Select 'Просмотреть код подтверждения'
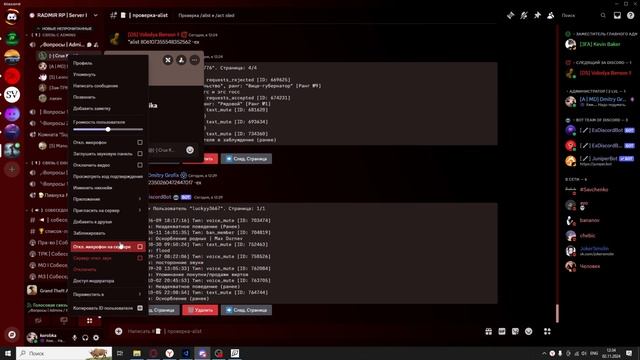 (x=107, y=176)
